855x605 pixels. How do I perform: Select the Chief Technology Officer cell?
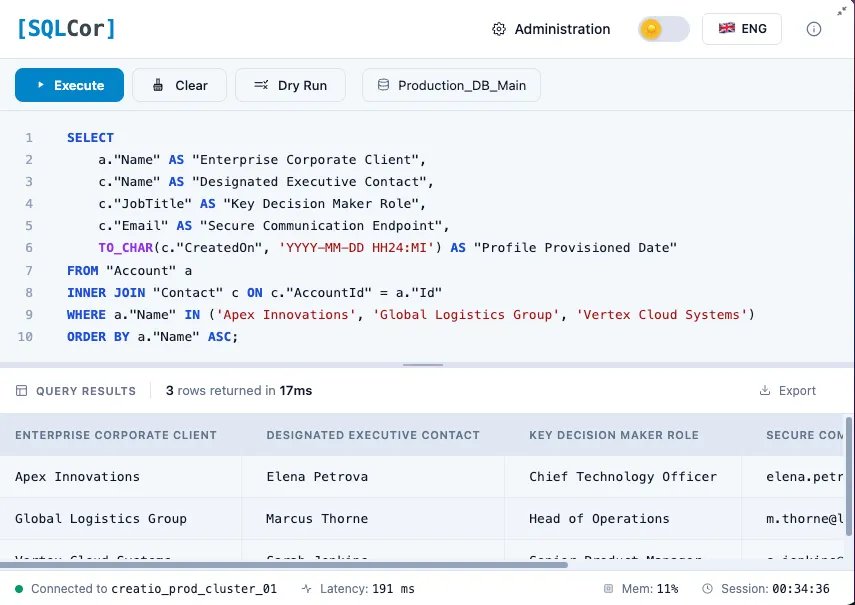click(x=623, y=476)
